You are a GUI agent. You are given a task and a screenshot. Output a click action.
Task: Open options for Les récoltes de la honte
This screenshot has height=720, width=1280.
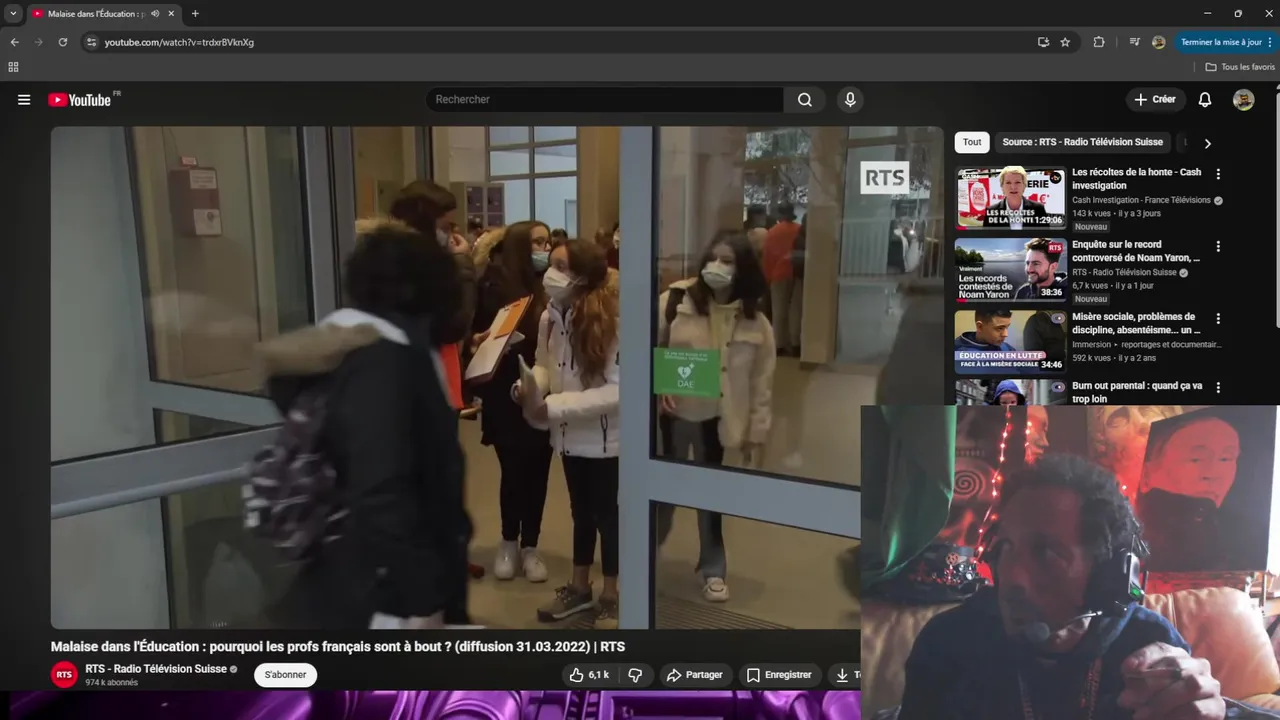tap(1218, 174)
